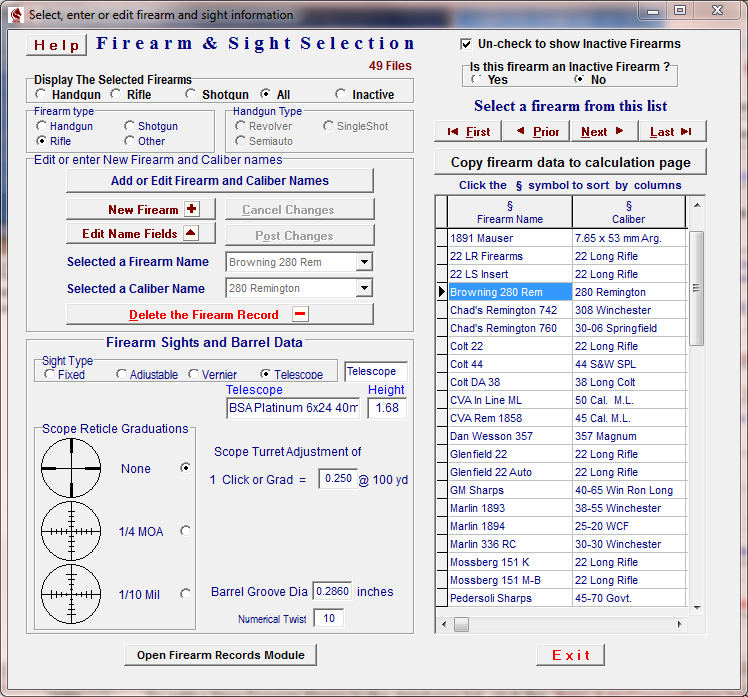Click the Numerical Twist field
This screenshot has width=748, height=697.
coord(329,618)
